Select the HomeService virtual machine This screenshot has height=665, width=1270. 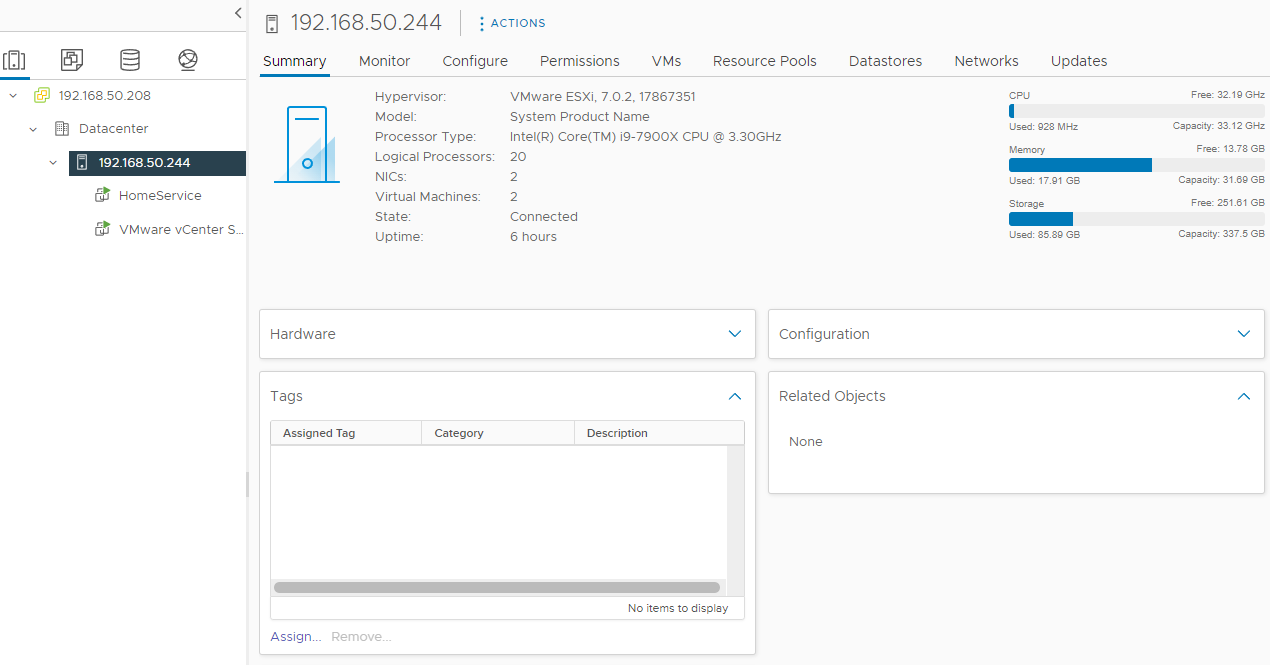coord(160,196)
